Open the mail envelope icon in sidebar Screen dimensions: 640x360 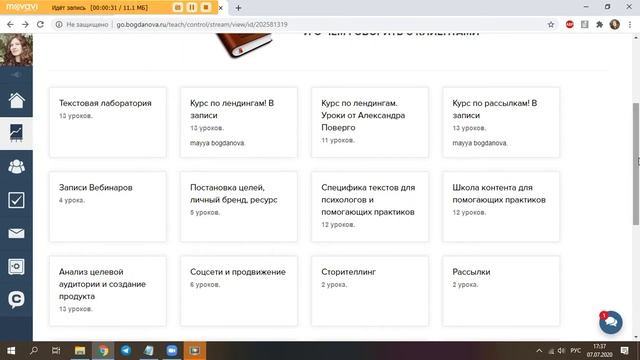tap(16, 233)
